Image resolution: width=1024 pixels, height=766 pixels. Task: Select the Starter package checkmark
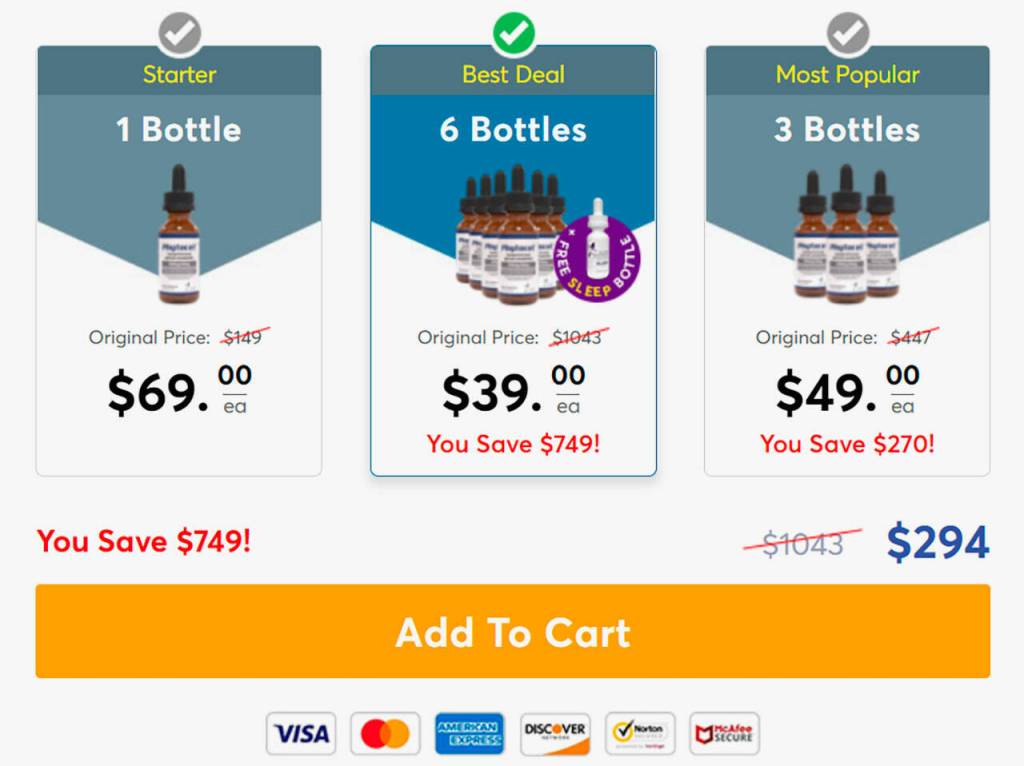(180, 35)
